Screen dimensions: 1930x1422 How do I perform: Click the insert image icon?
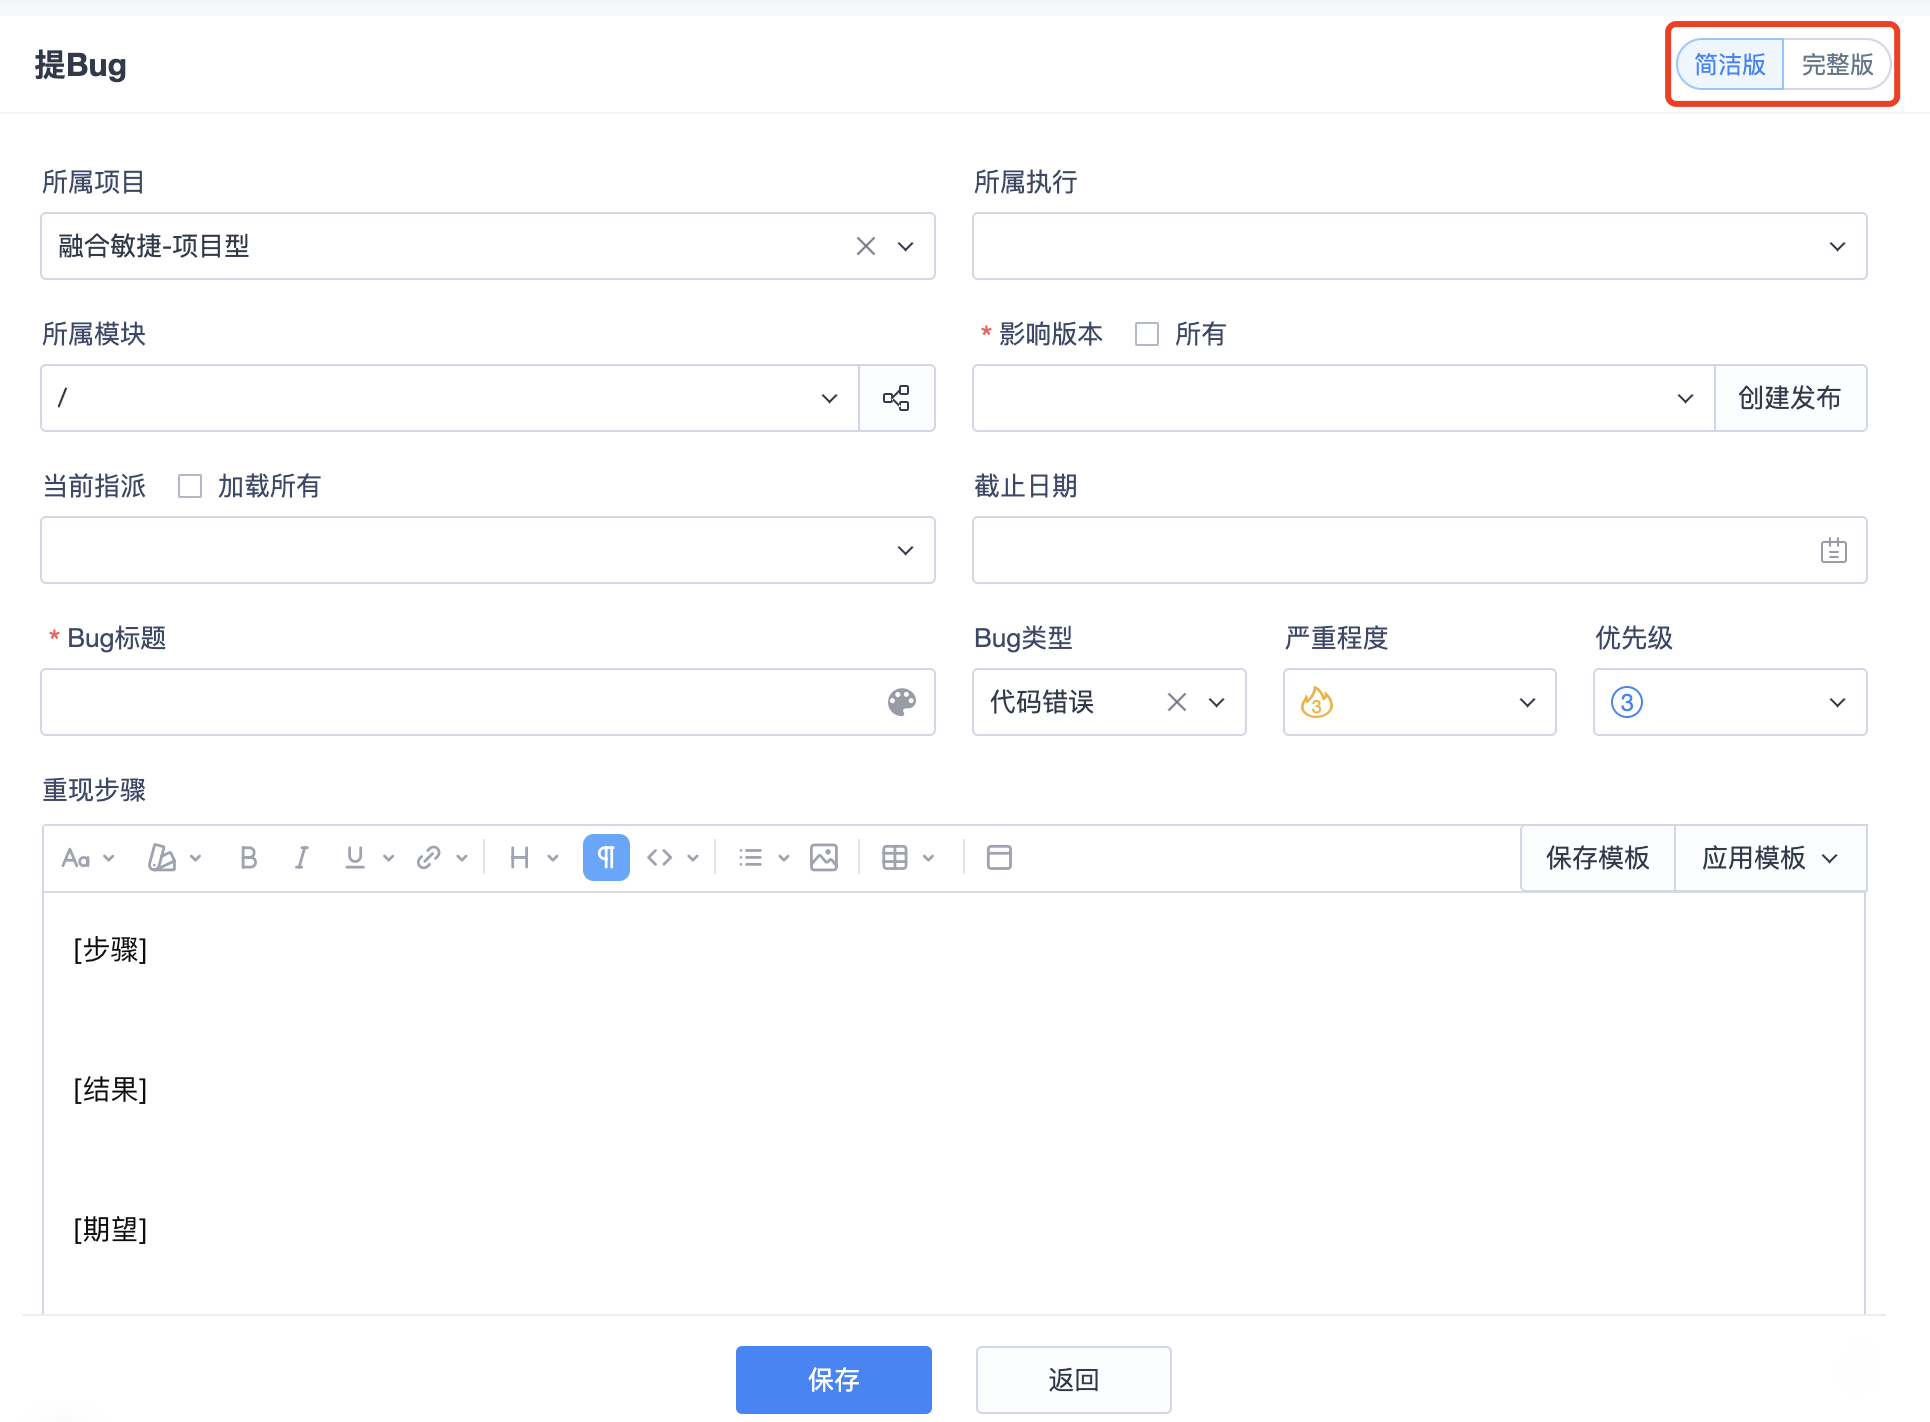(824, 858)
